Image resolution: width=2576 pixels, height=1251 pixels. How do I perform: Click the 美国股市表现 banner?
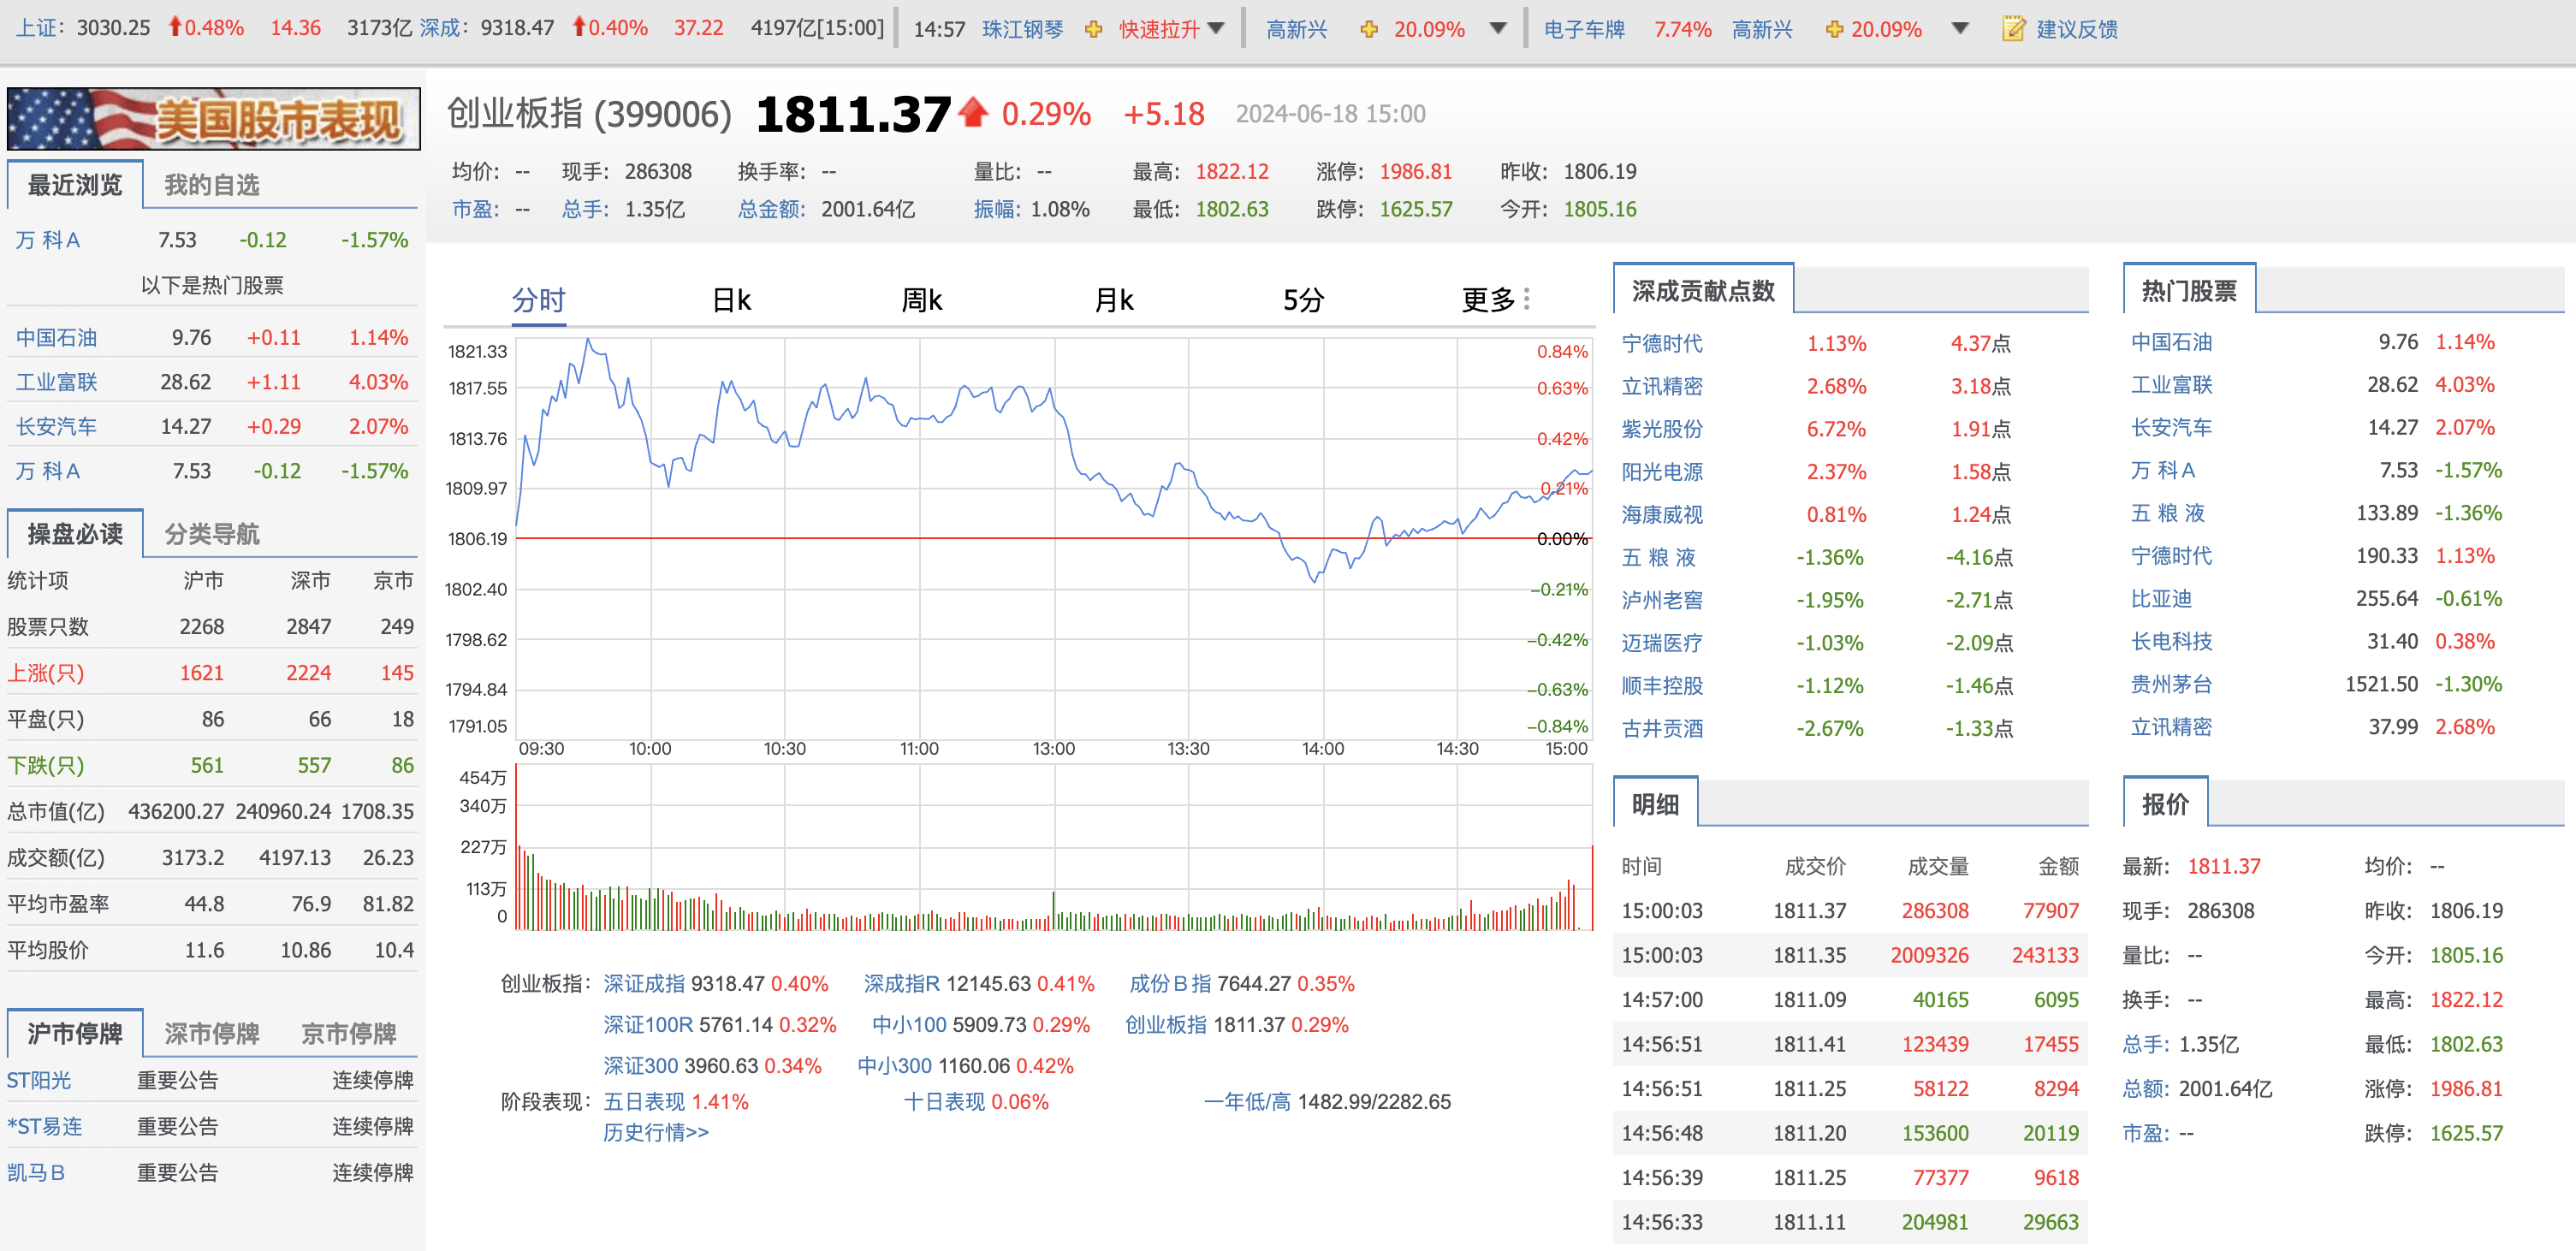(x=213, y=118)
